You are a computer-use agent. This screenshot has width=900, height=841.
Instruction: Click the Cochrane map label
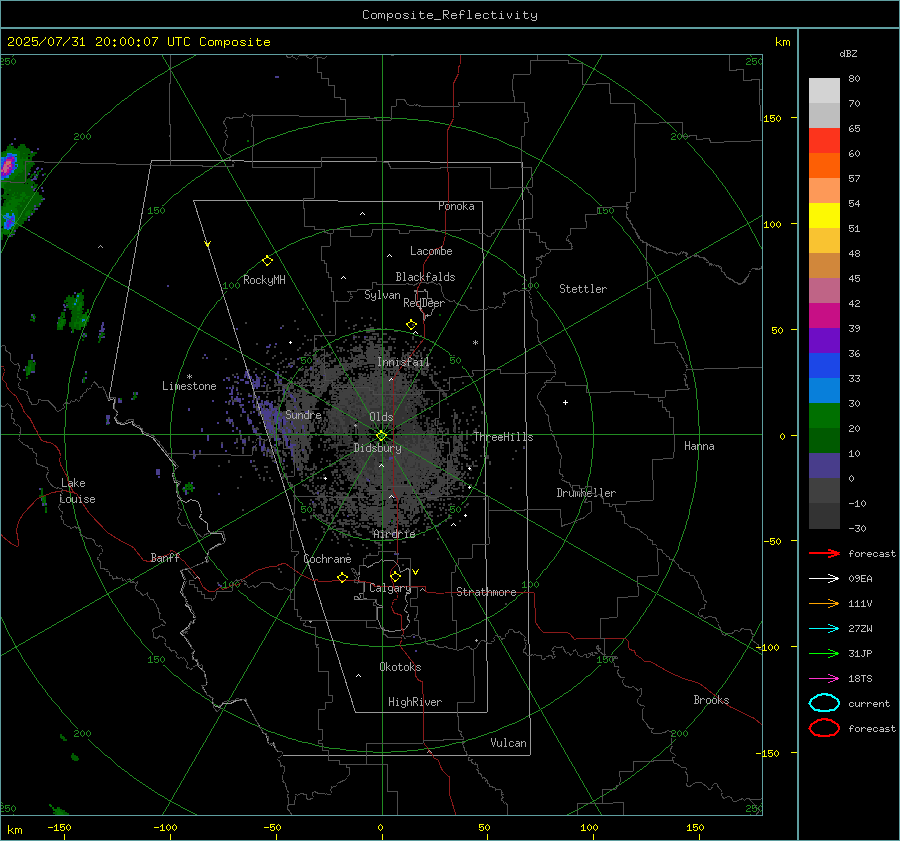pos(327,559)
